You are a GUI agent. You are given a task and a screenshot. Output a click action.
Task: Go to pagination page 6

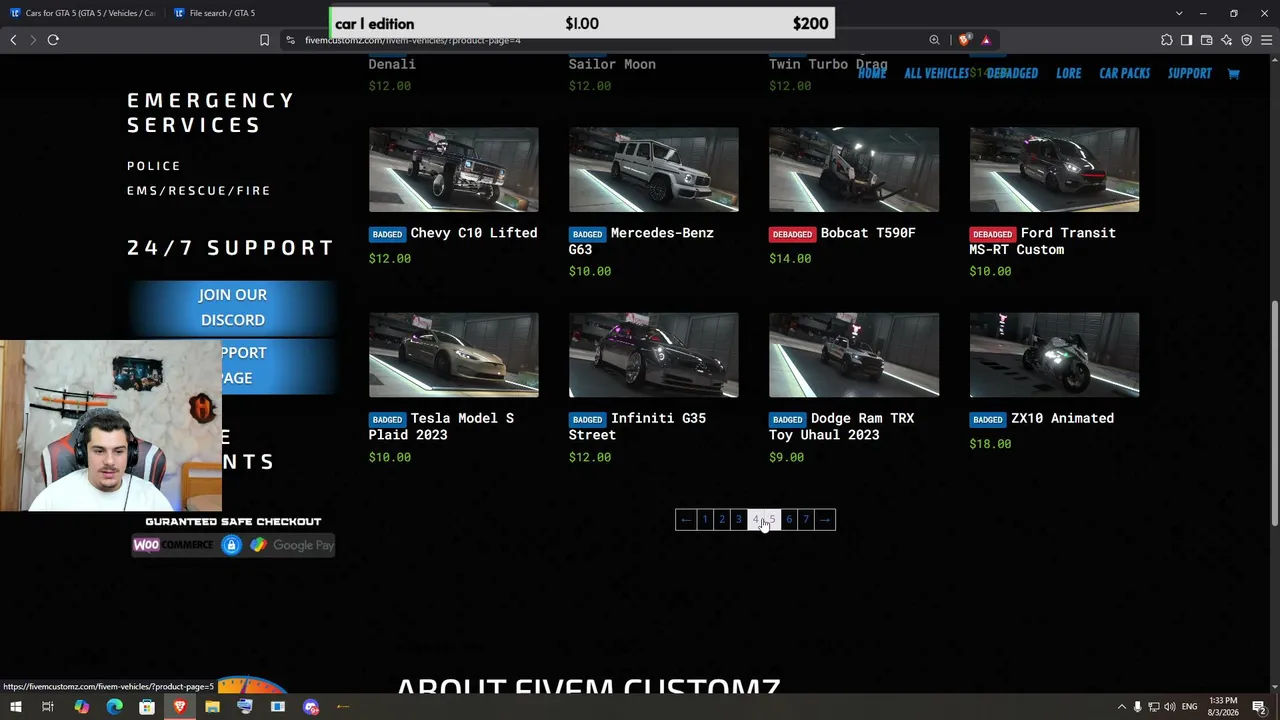[x=789, y=519]
